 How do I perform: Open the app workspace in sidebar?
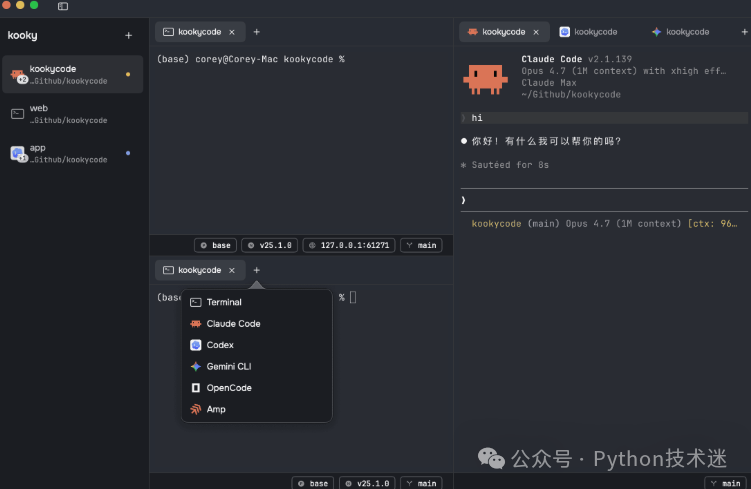click(72, 153)
